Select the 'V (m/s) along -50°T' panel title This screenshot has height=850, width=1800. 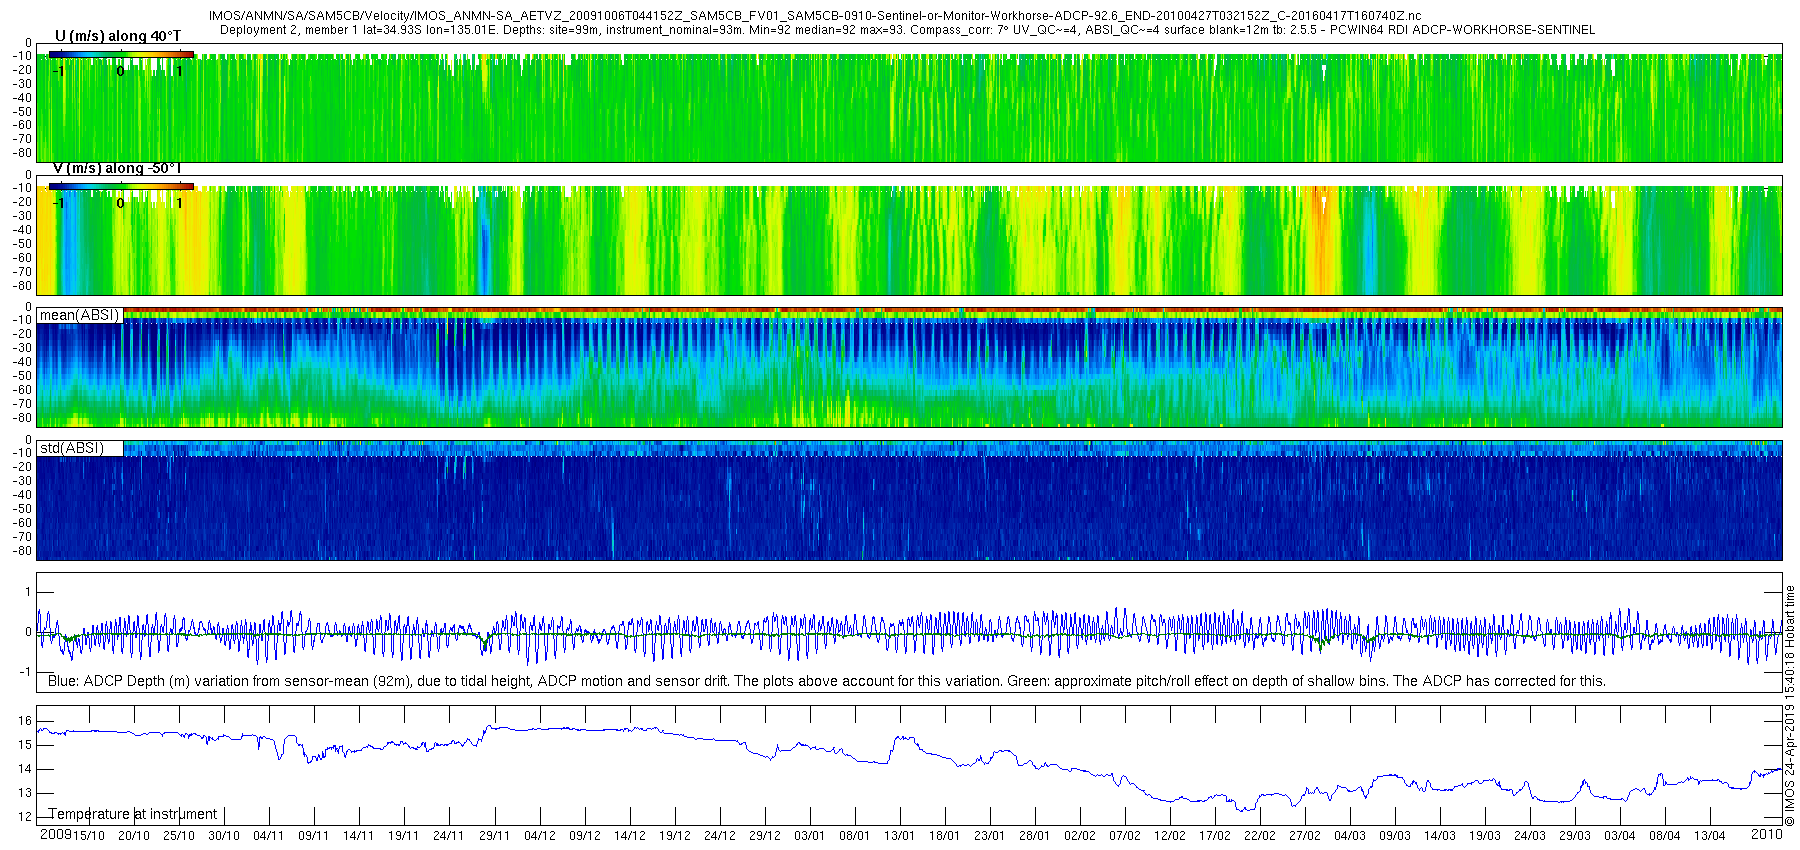click(117, 168)
